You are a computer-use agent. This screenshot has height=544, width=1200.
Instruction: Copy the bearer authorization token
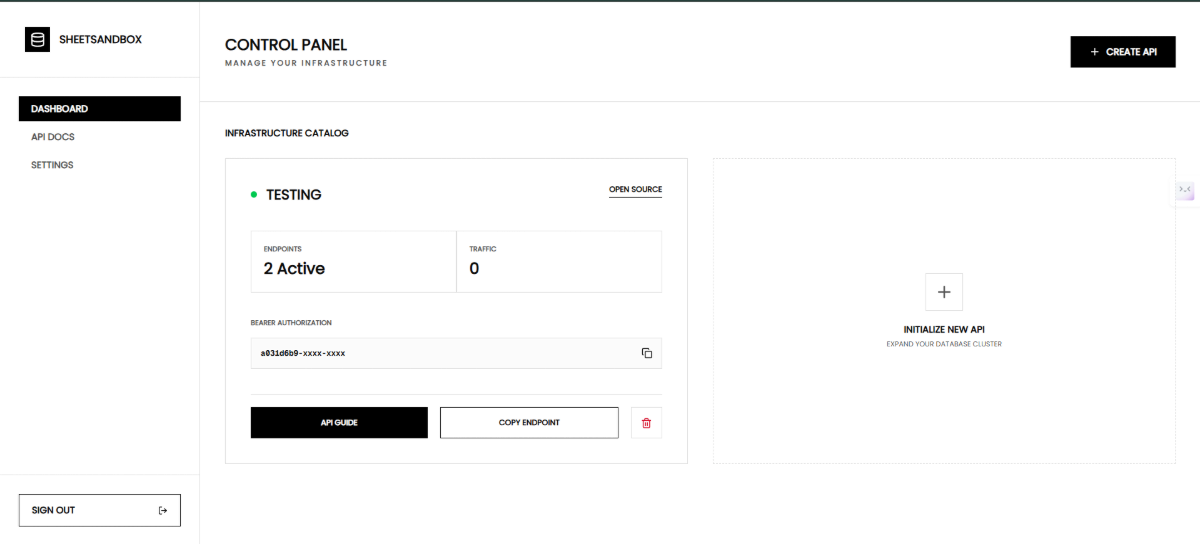646,353
